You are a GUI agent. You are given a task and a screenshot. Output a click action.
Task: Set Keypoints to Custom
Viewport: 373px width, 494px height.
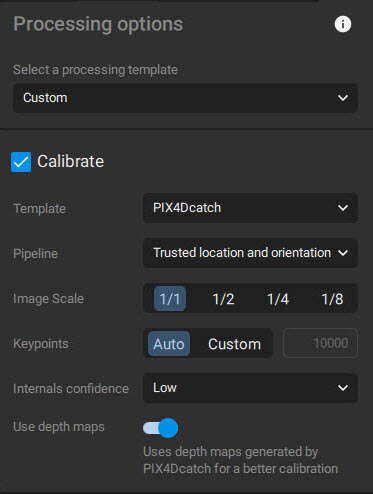[234, 344]
